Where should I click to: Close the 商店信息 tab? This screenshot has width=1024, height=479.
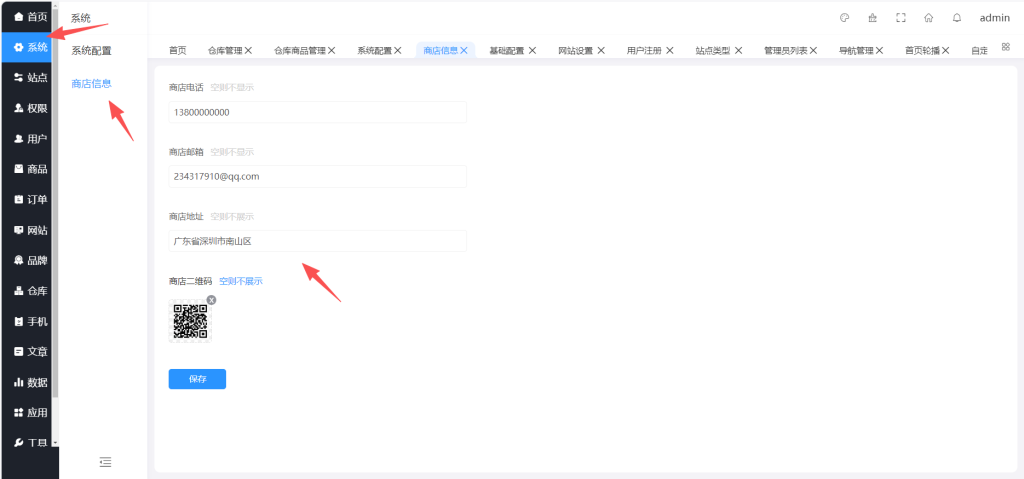pyautogui.click(x=464, y=50)
